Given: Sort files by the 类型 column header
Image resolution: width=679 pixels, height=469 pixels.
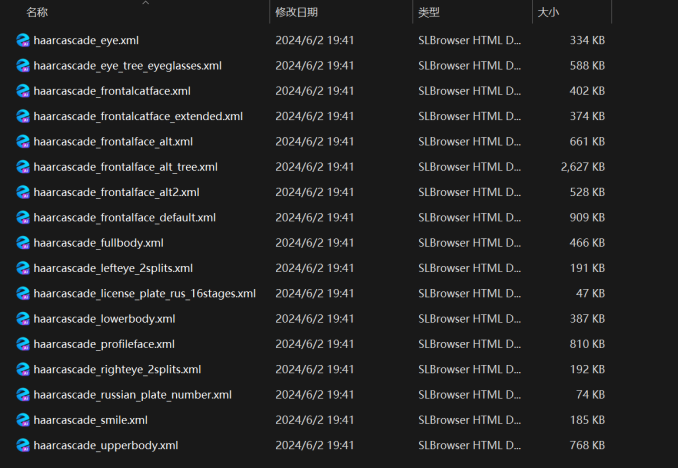Looking at the screenshot, I should coord(429,12).
